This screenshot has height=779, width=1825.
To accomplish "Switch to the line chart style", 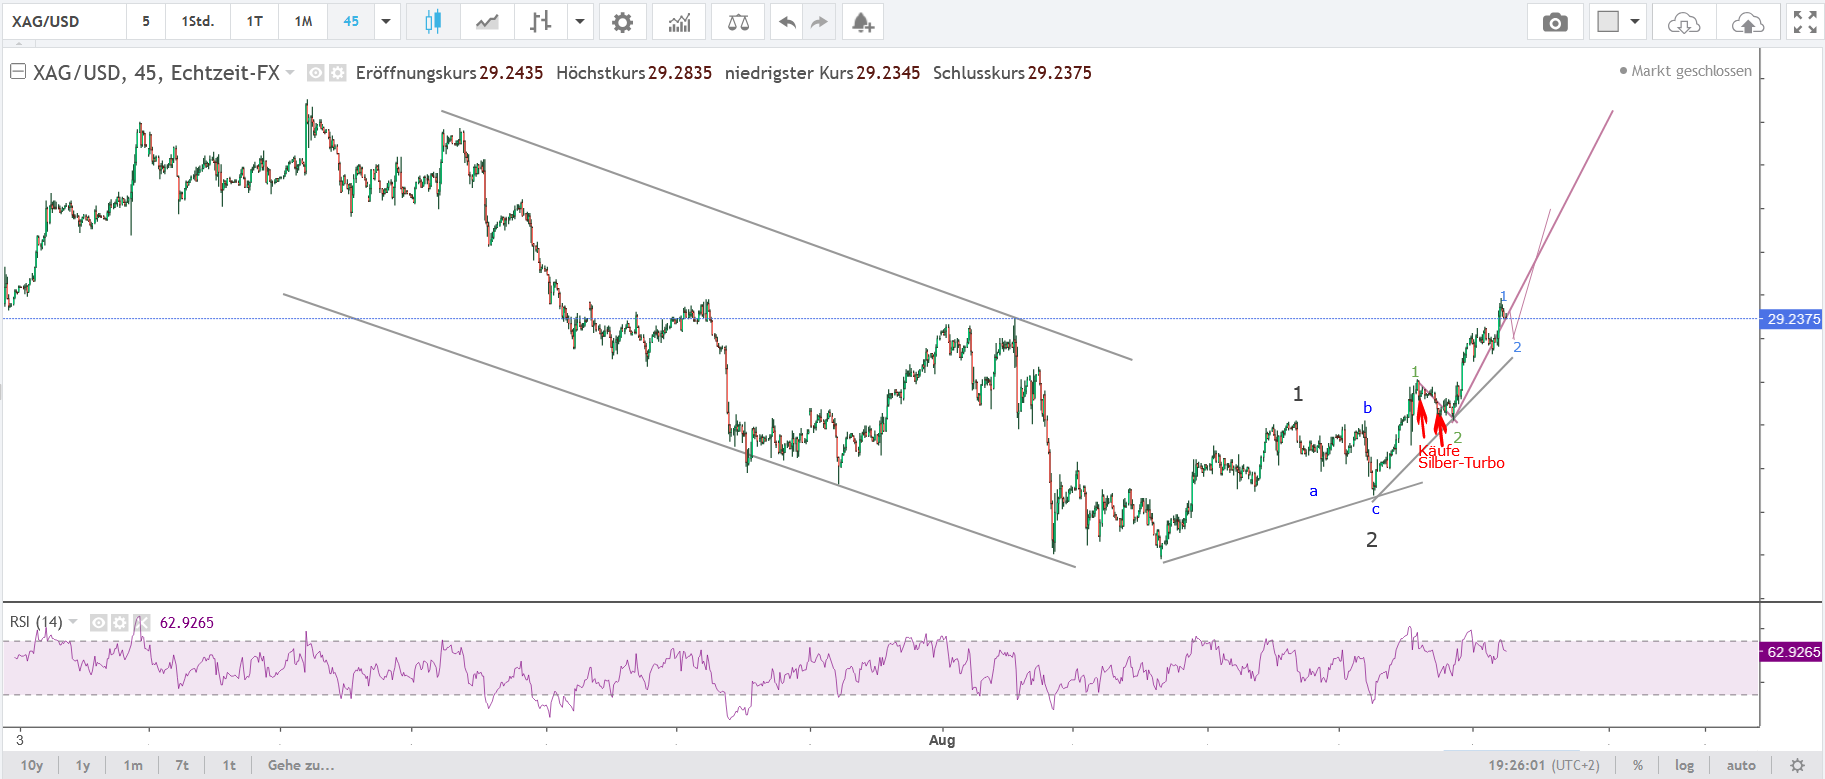I will [487, 22].
